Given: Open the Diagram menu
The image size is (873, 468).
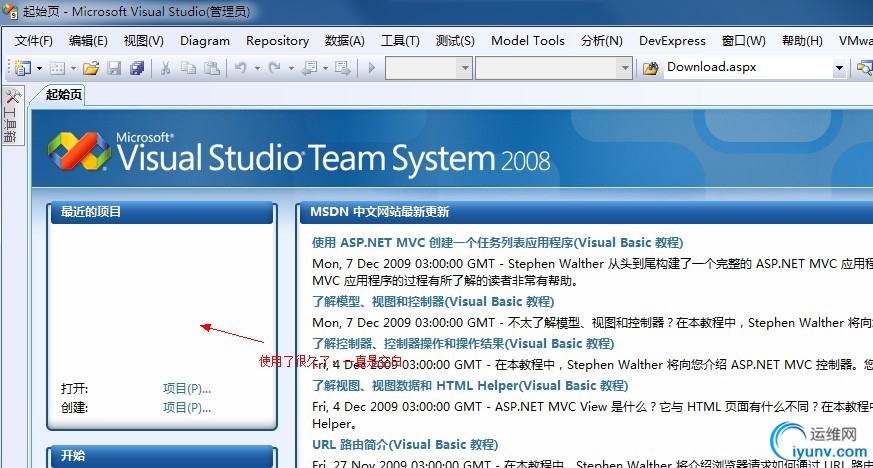Looking at the screenshot, I should pyautogui.click(x=205, y=41).
